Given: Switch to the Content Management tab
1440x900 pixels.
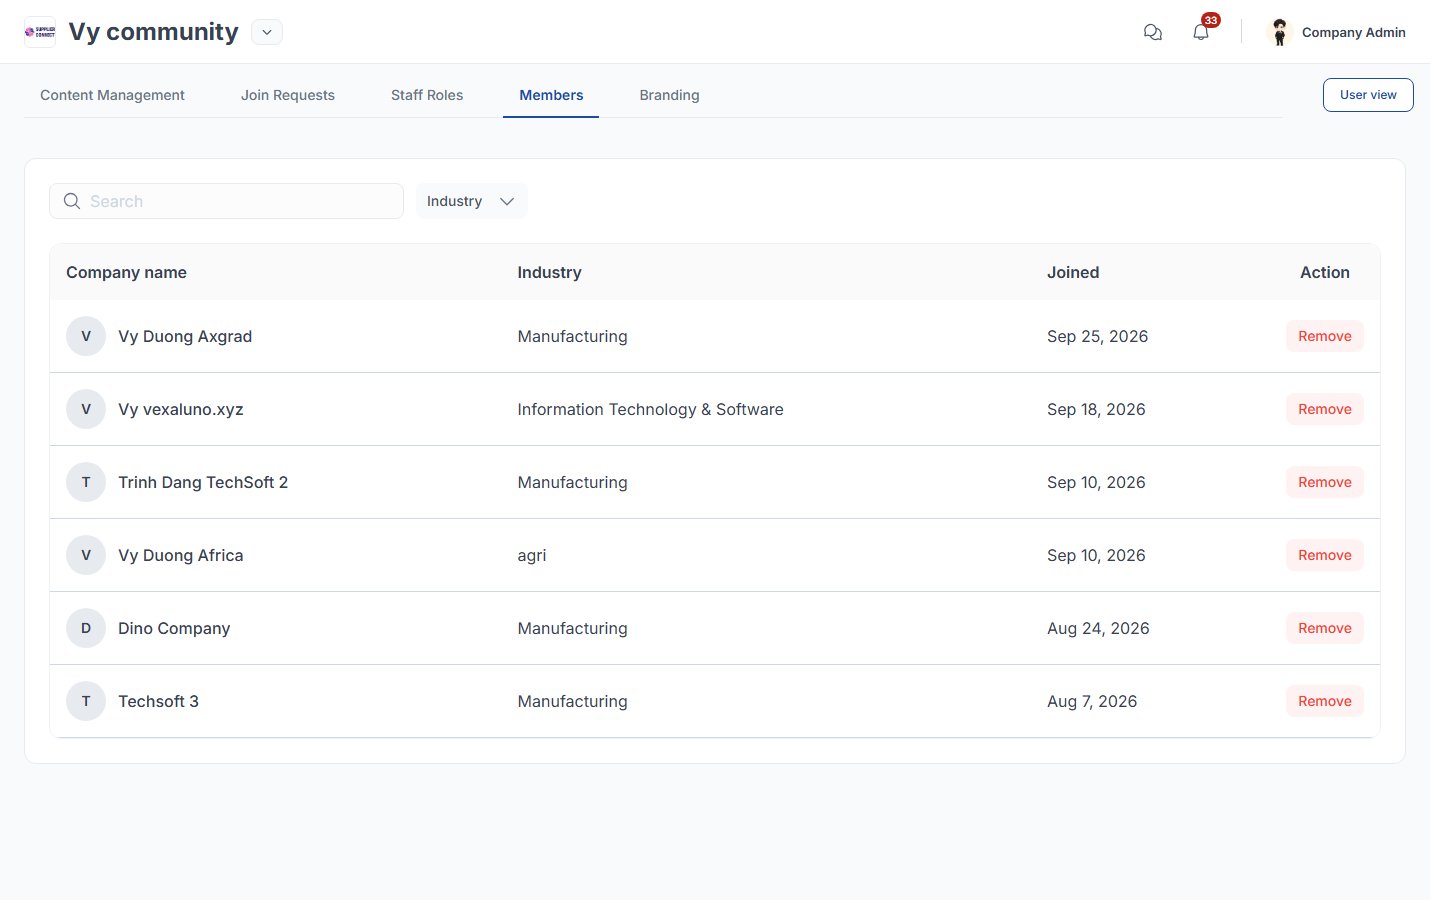Looking at the screenshot, I should [112, 95].
